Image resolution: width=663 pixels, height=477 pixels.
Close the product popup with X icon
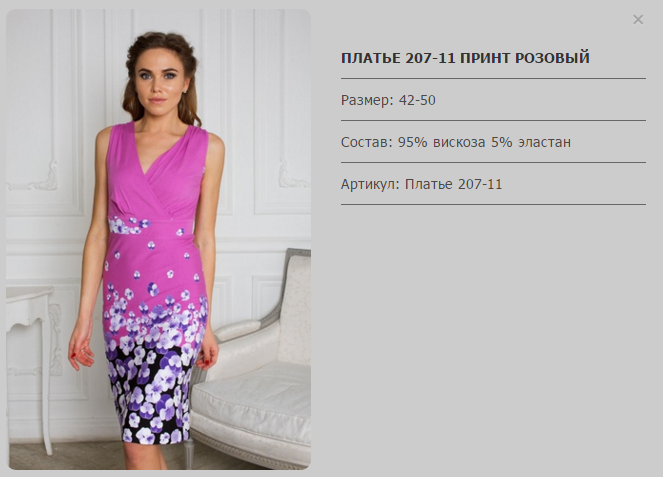[x=638, y=19]
